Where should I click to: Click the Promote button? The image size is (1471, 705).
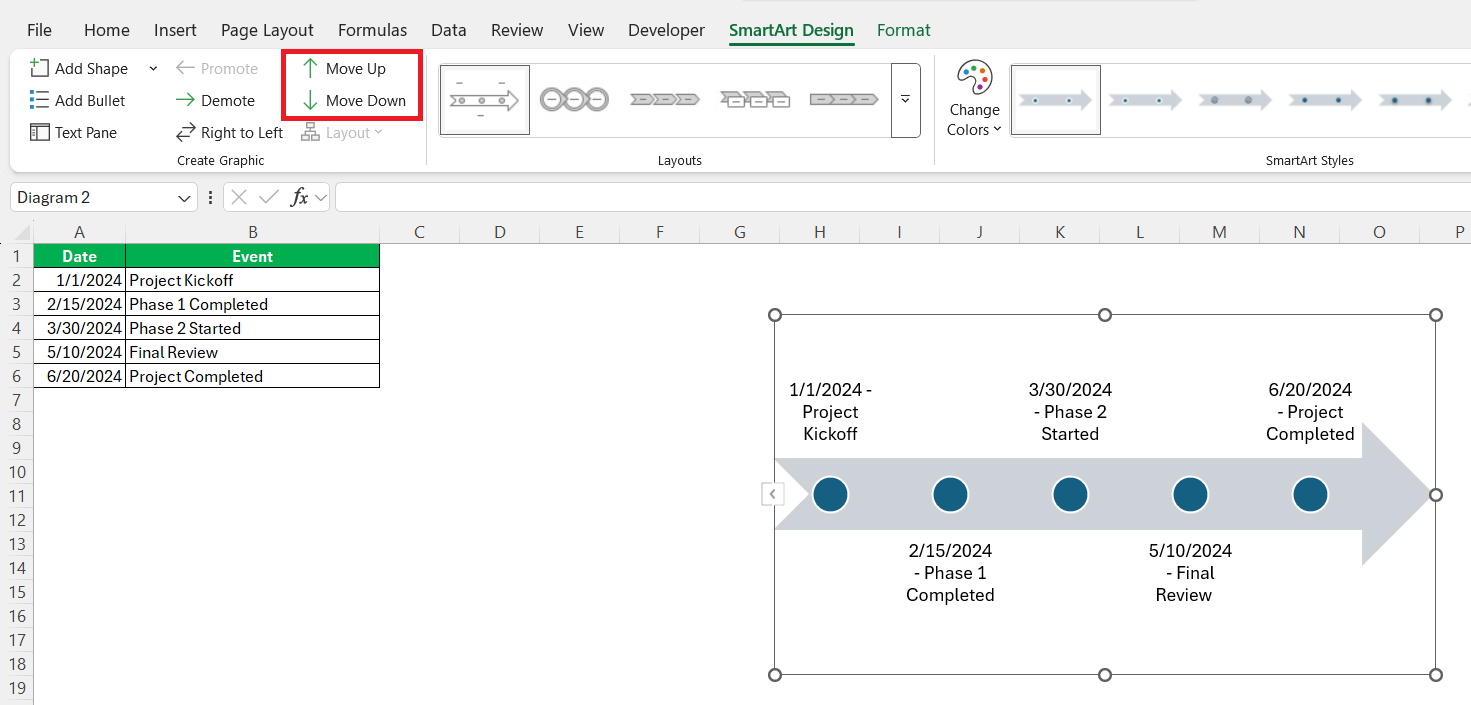216,68
